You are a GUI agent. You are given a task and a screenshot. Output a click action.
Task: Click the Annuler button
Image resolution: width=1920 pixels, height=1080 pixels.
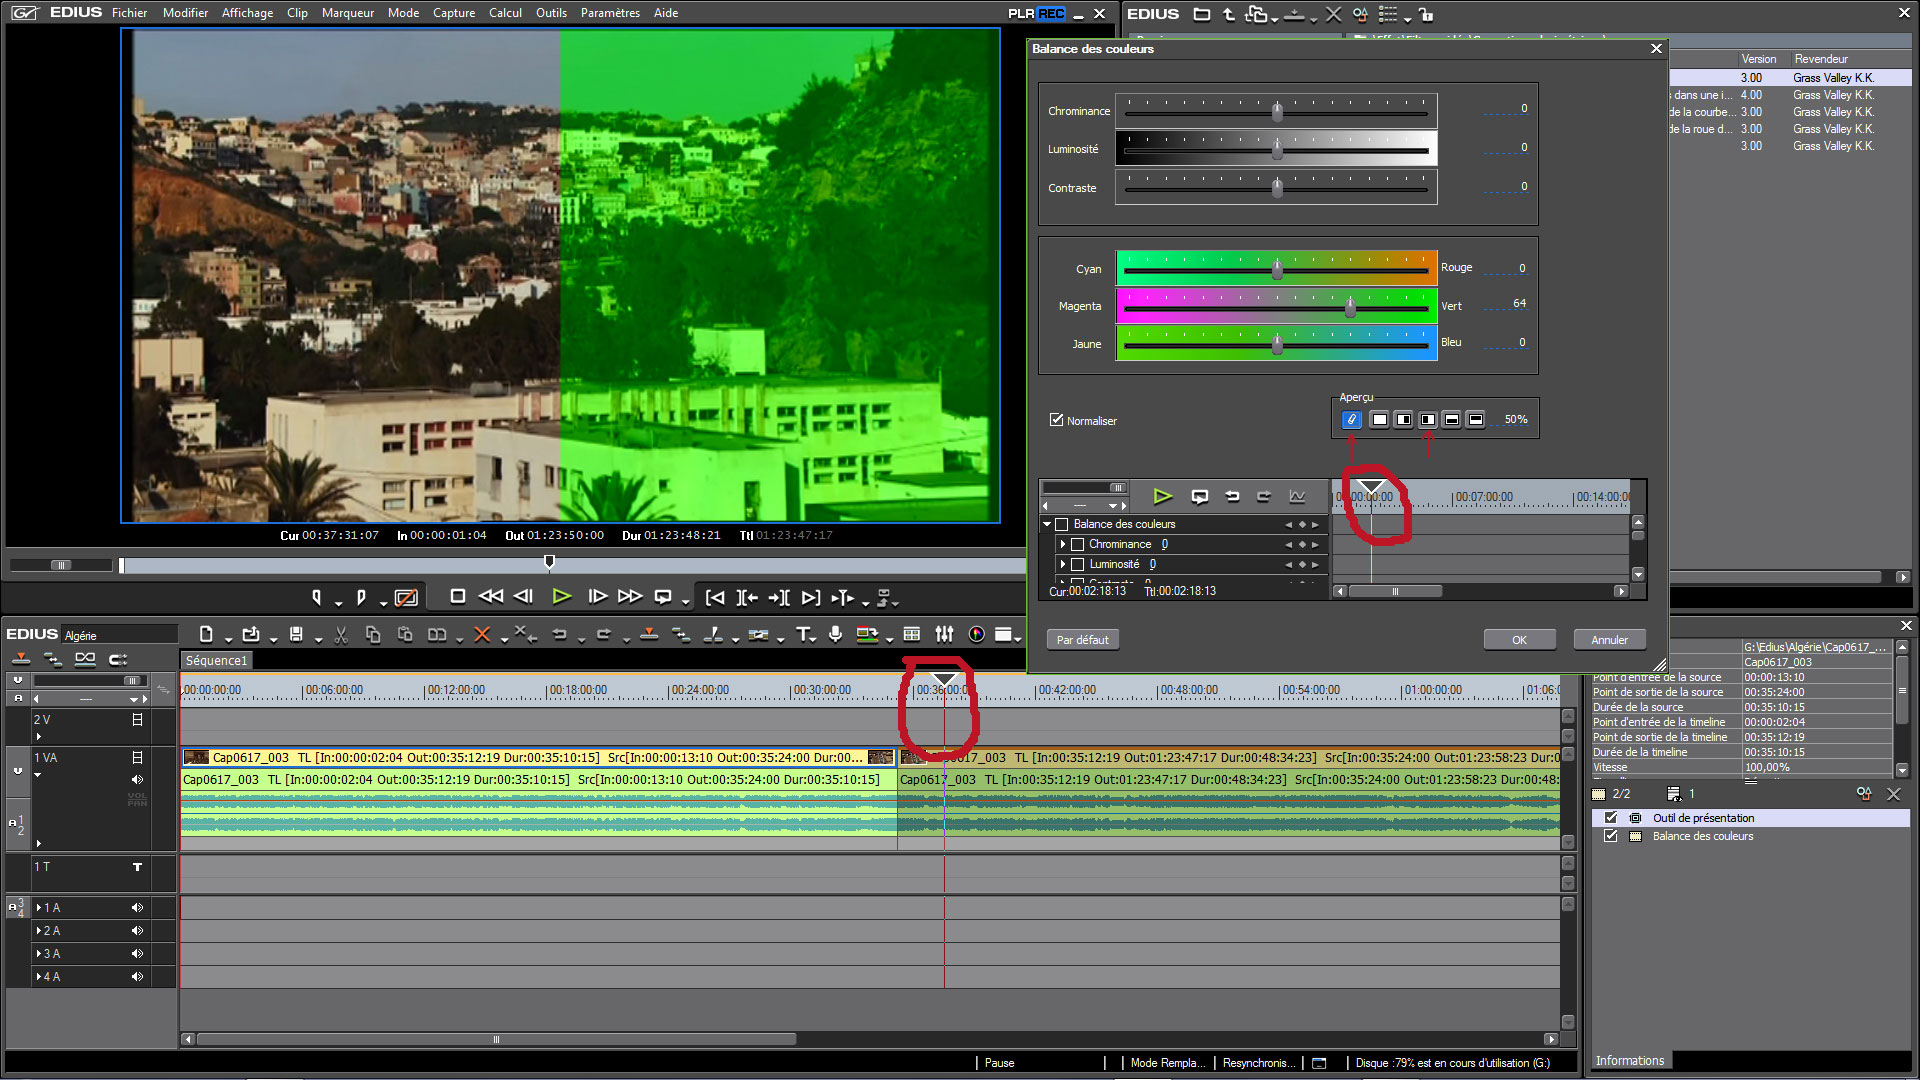1609,640
